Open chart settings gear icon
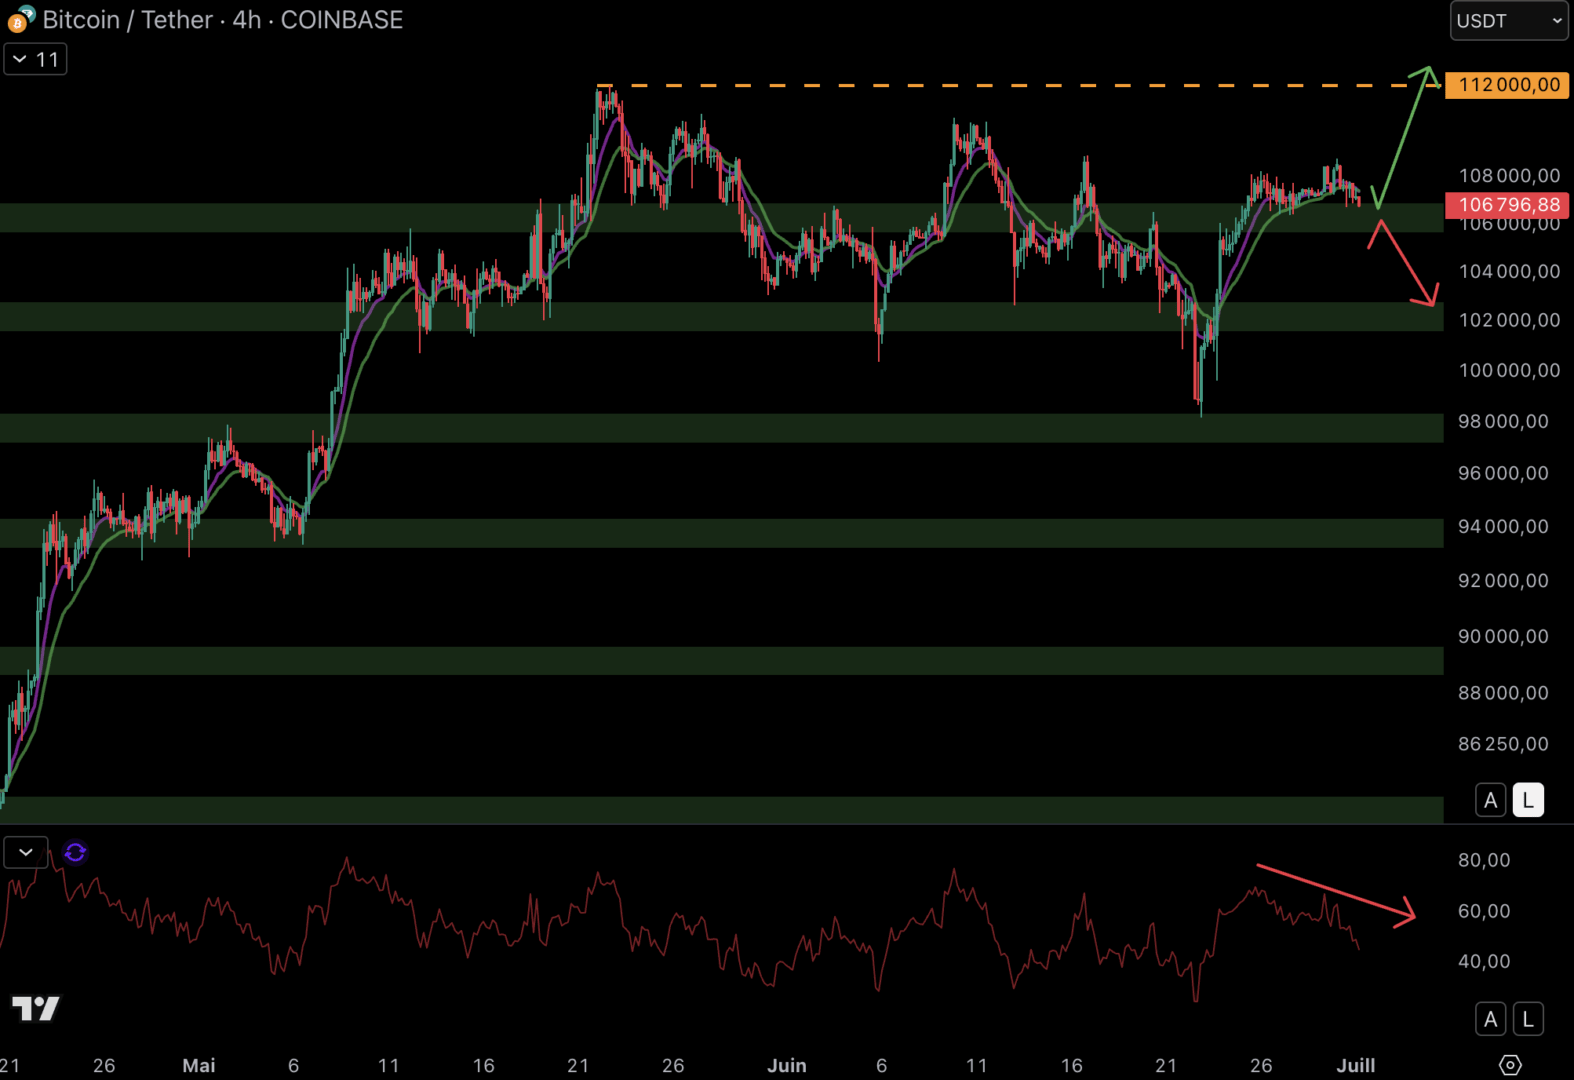The height and width of the screenshot is (1080, 1574). pyautogui.click(x=1510, y=1065)
